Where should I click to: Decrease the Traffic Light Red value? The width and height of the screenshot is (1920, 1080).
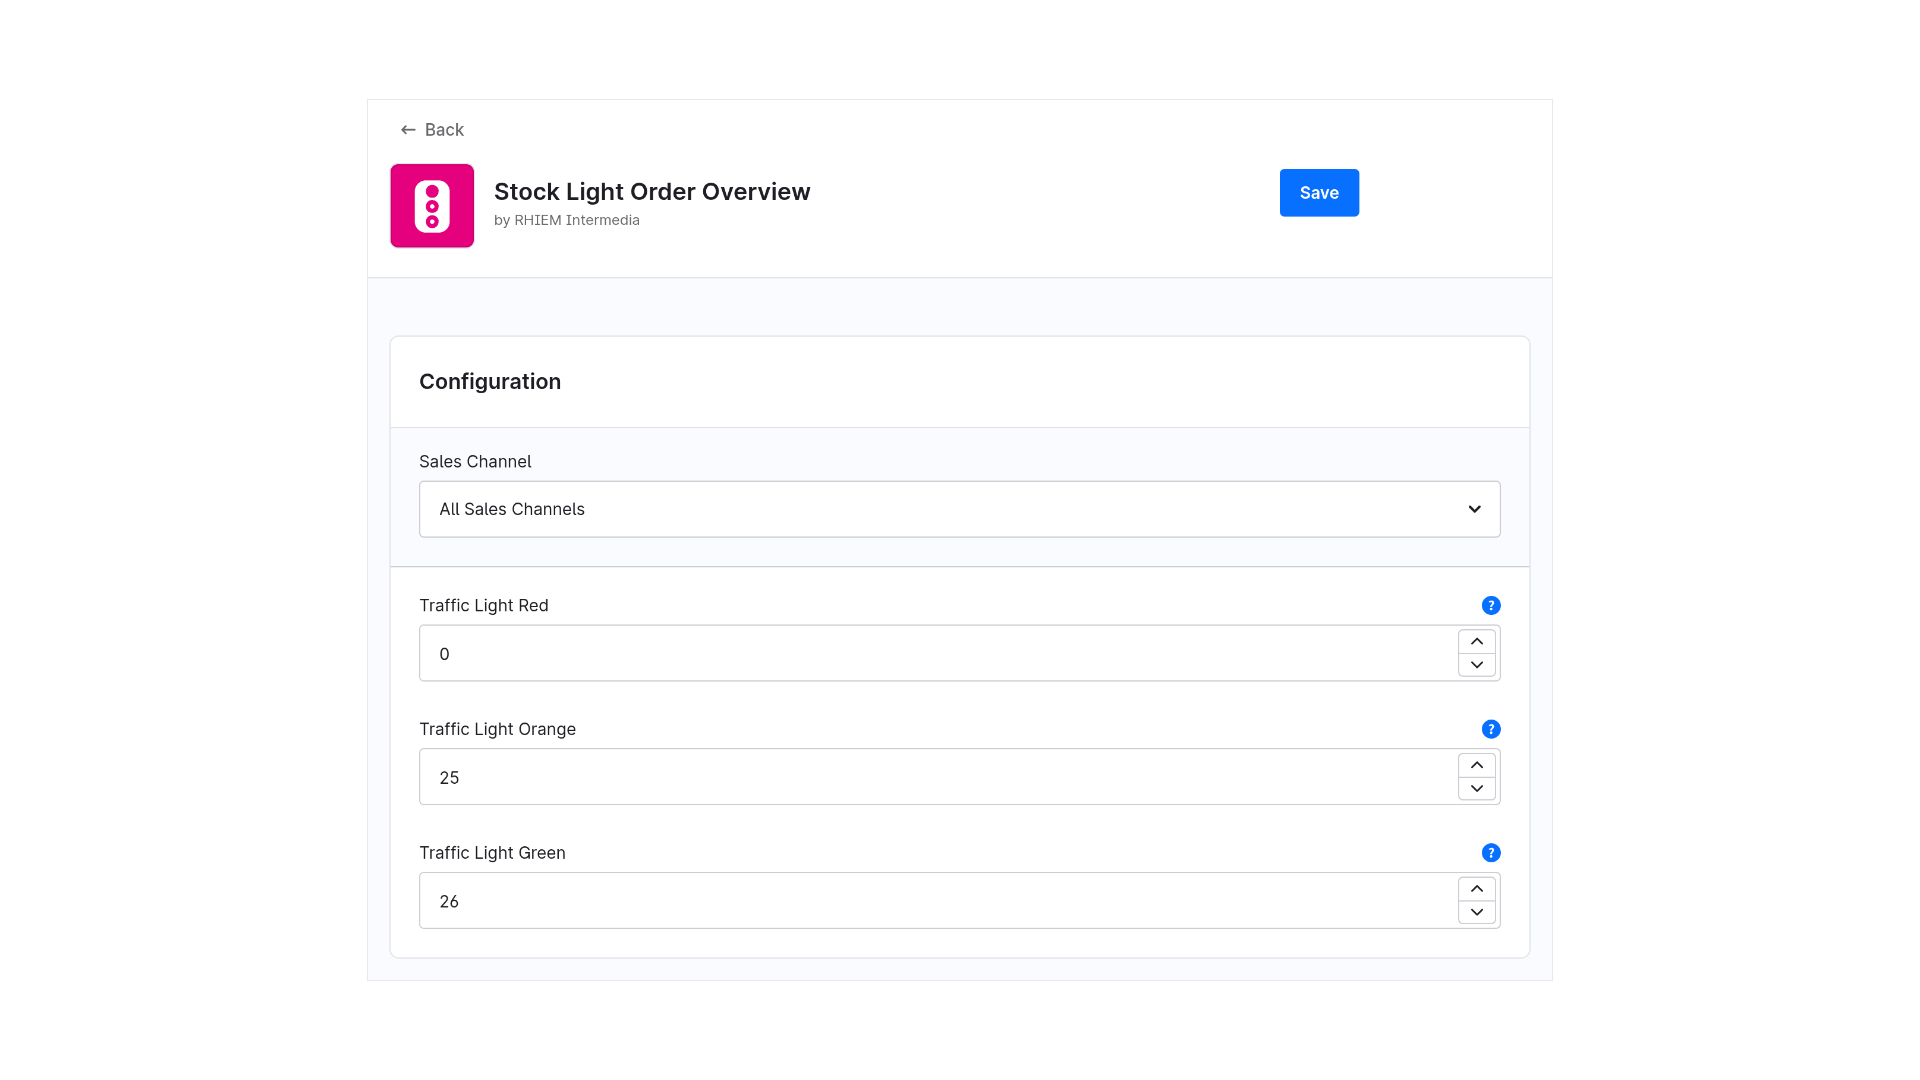pos(1477,665)
